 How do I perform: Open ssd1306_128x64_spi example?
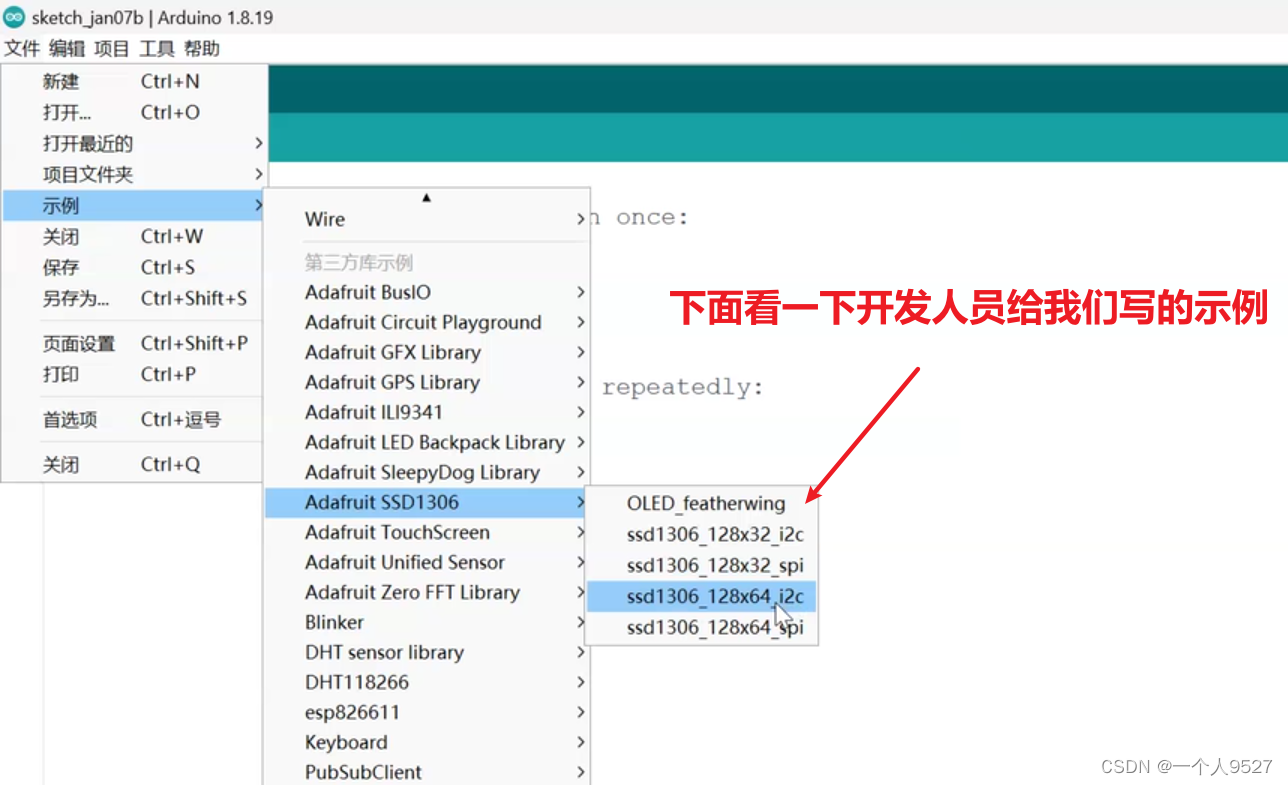pyautogui.click(x=701, y=628)
